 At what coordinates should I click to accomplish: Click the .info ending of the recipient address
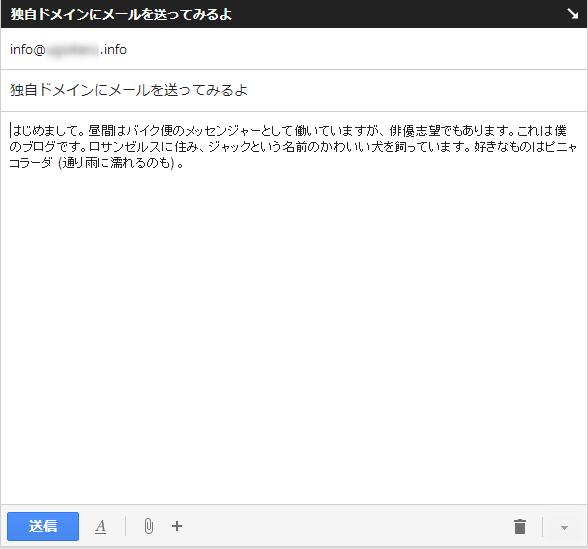click(114, 50)
